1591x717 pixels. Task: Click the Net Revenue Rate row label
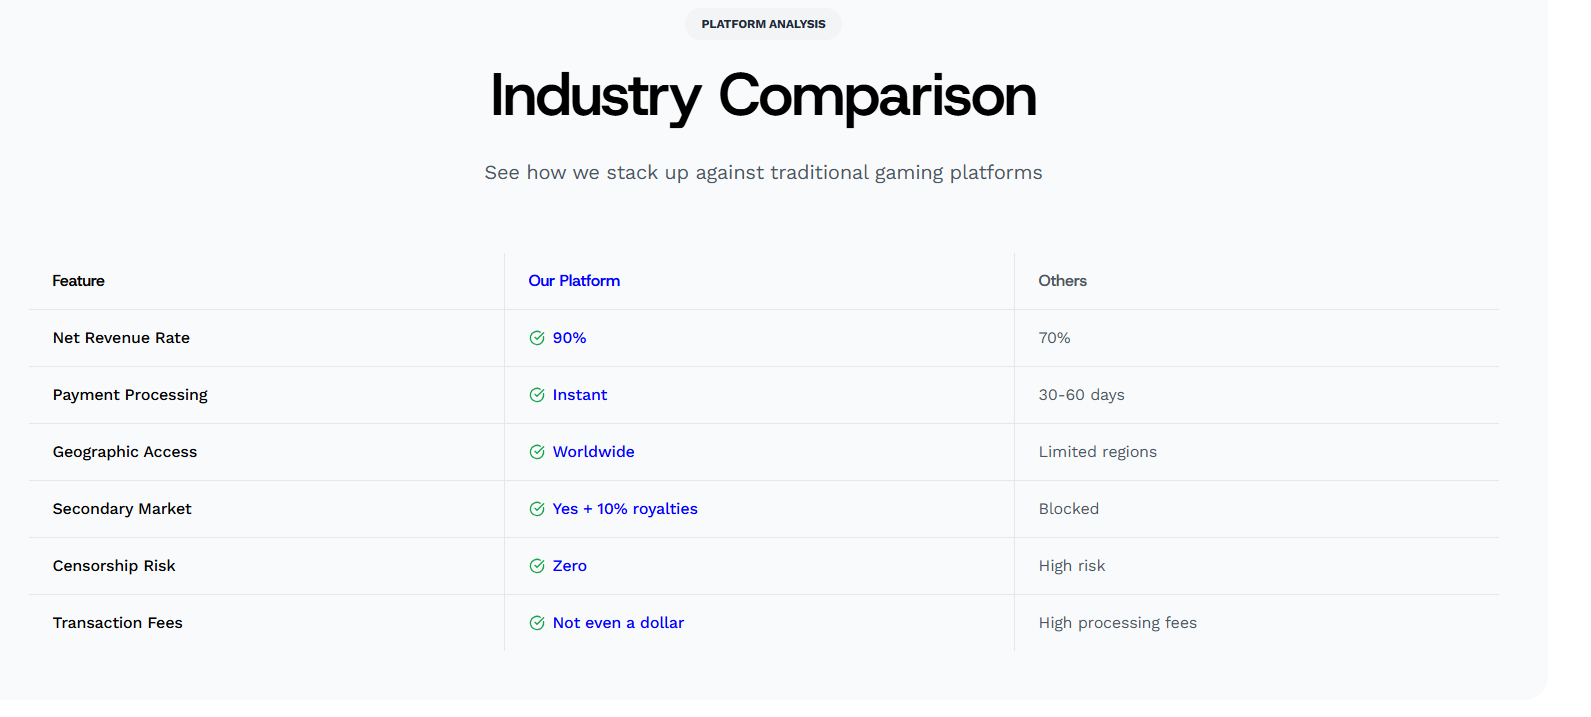(x=121, y=338)
